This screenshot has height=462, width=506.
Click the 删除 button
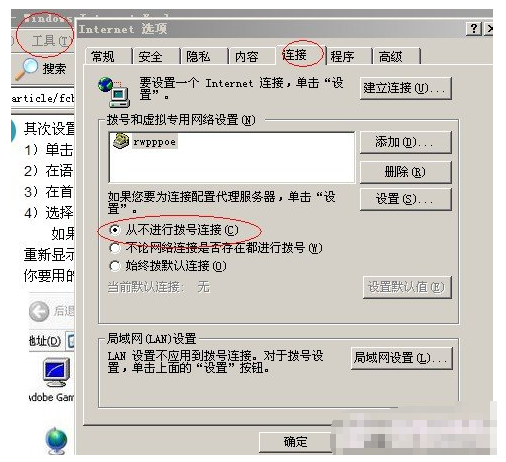point(406,172)
